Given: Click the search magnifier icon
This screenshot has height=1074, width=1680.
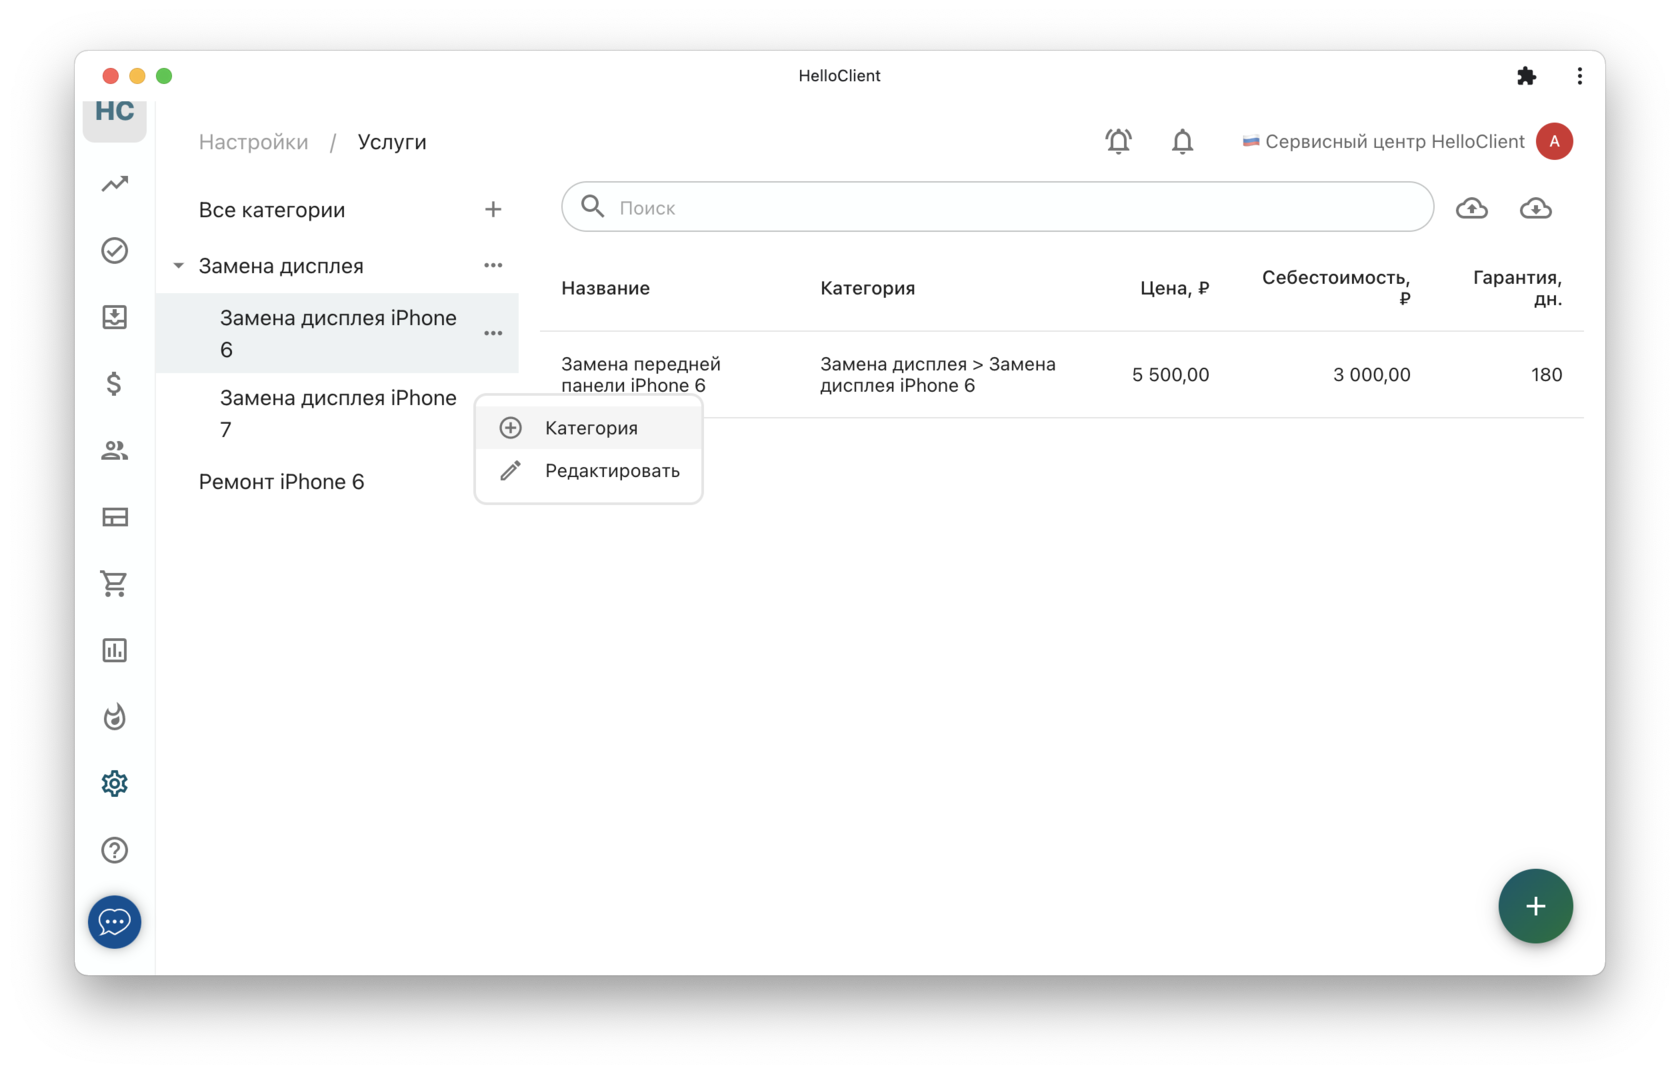Looking at the screenshot, I should 593,206.
